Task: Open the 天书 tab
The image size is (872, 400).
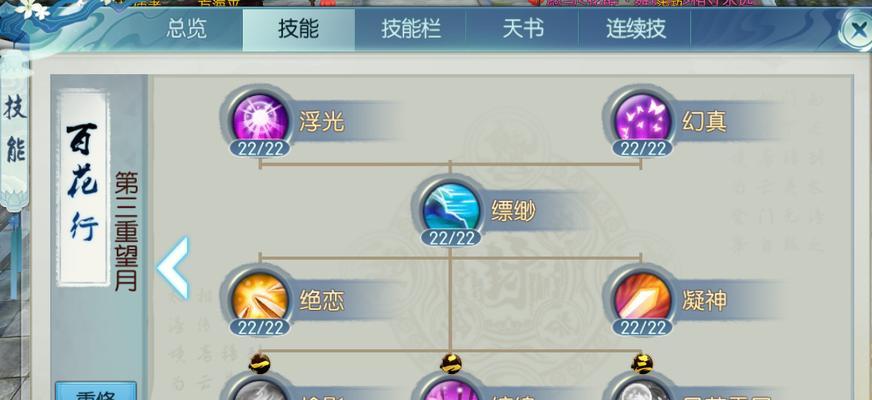Action: pos(523,29)
